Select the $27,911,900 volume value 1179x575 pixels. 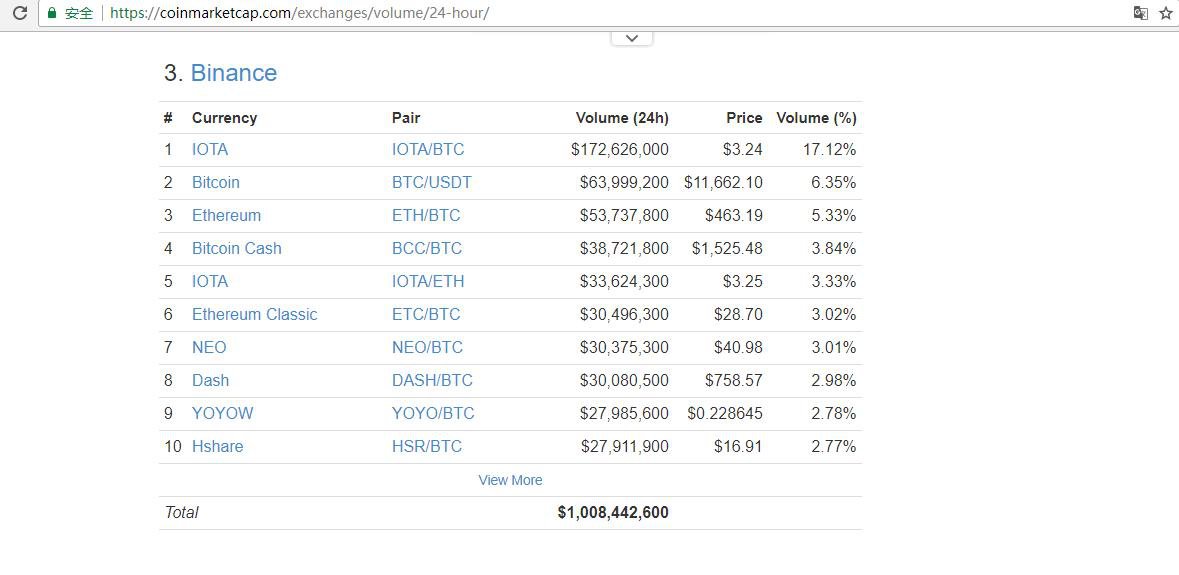click(x=625, y=446)
